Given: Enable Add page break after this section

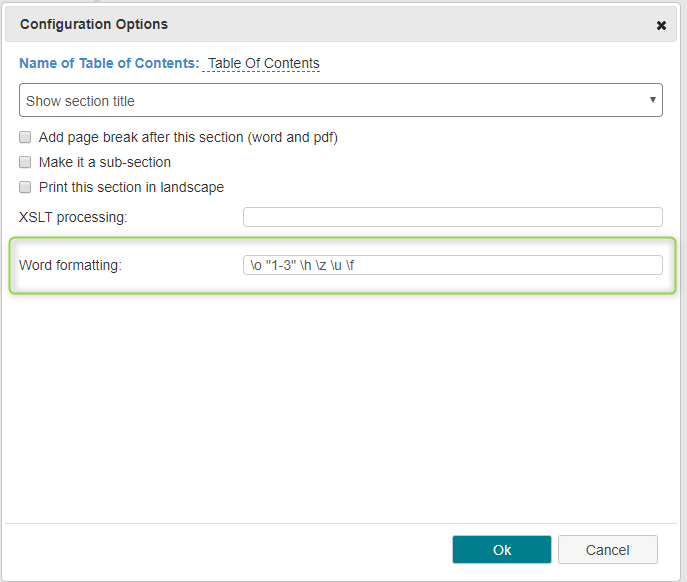Looking at the screenshot, I should (25, 137).
